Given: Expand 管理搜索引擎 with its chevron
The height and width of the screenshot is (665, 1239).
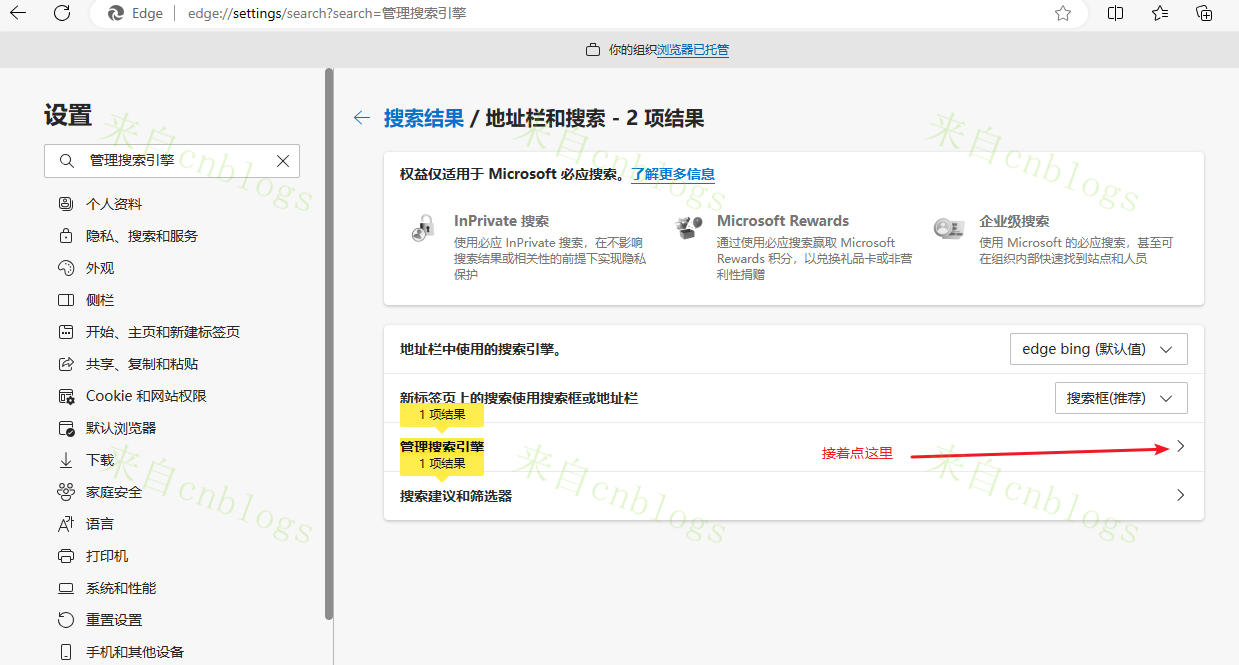Looking at the screenshot, I should [x=1181, y=446].
